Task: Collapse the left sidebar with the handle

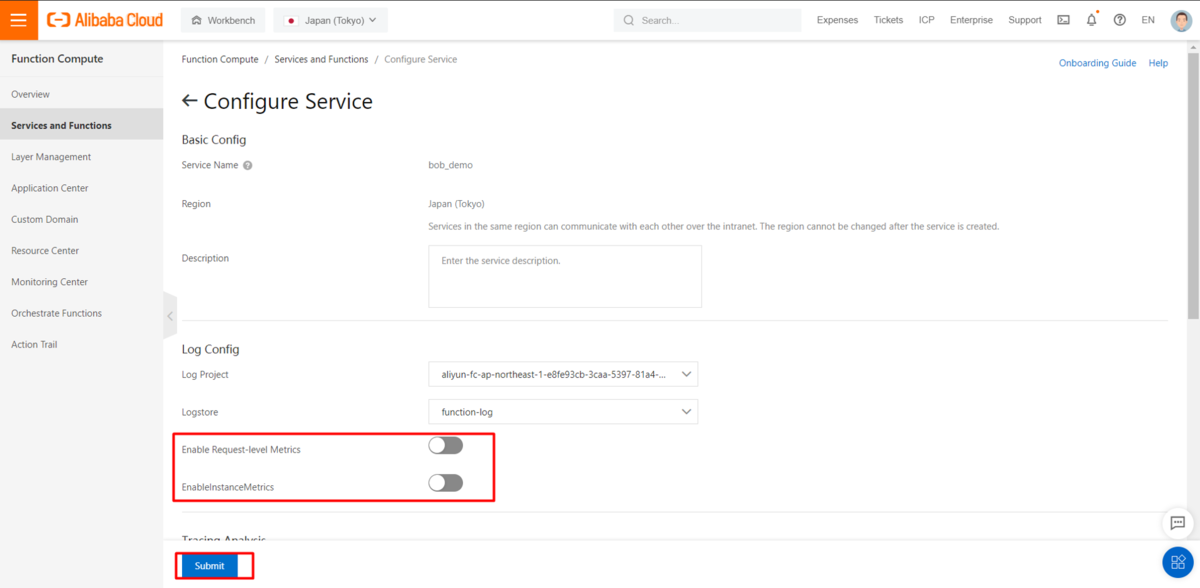Action: (x=170, y=316)
